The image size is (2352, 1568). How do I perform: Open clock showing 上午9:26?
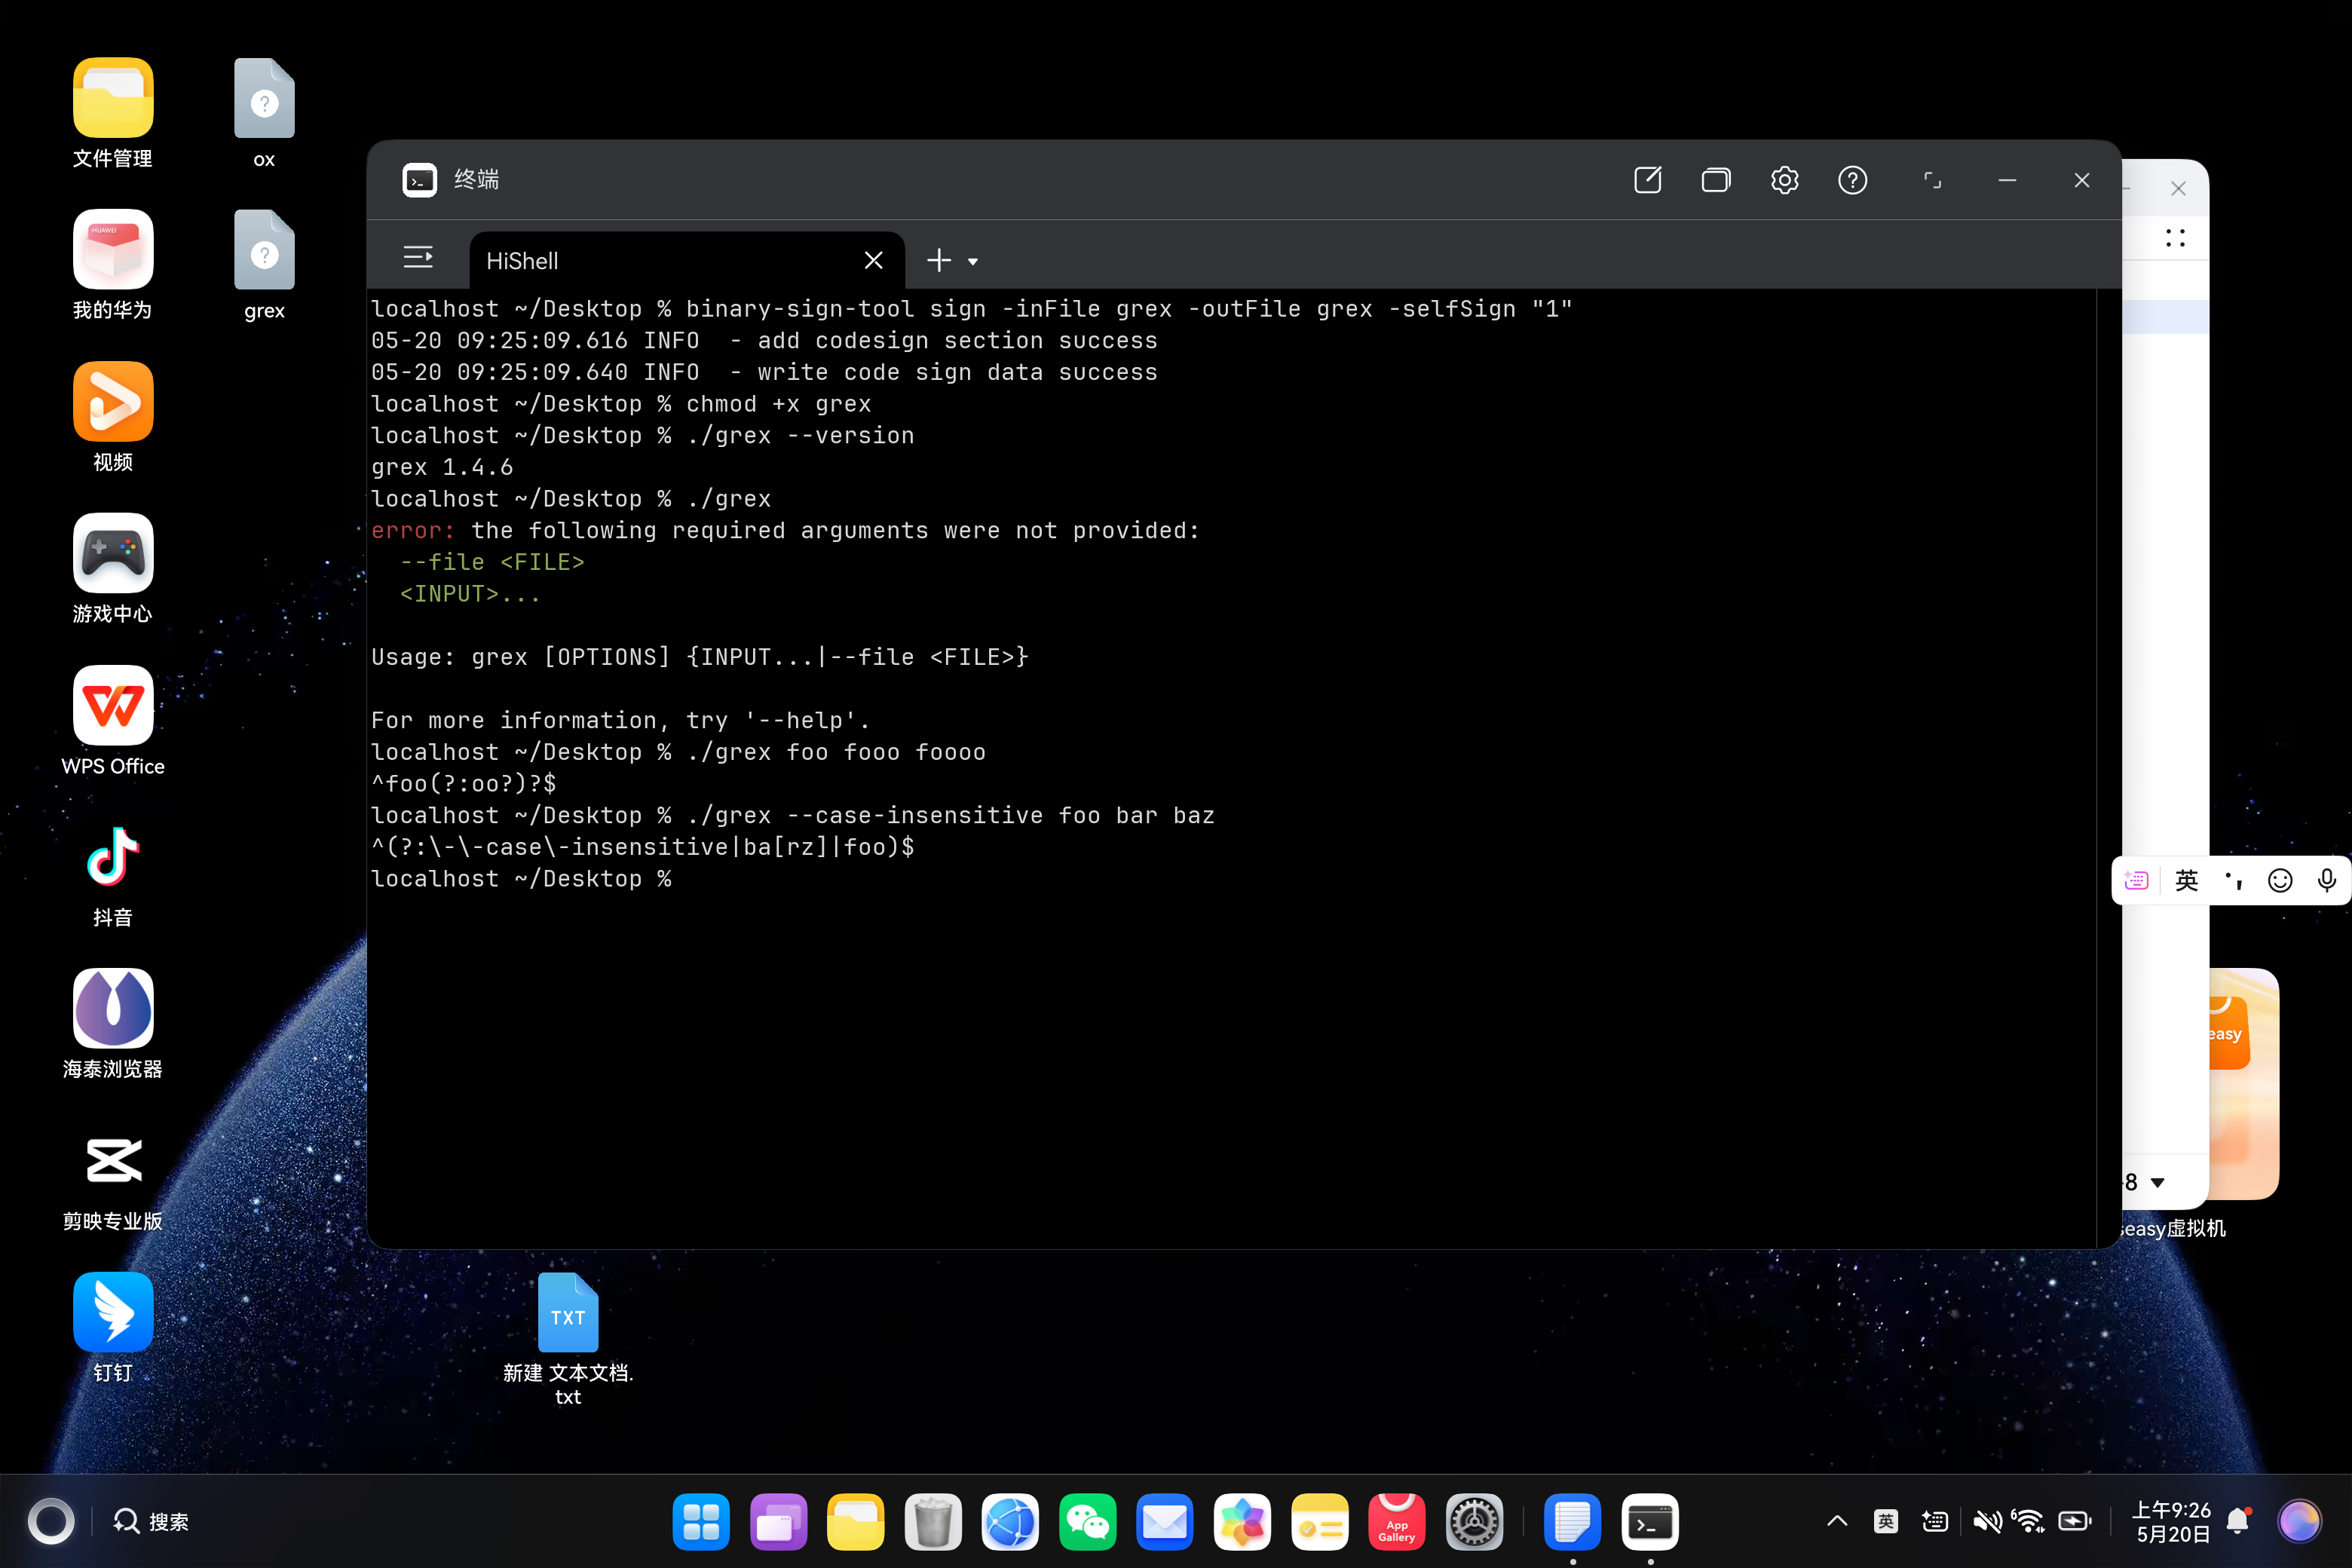(2172, 1521)
